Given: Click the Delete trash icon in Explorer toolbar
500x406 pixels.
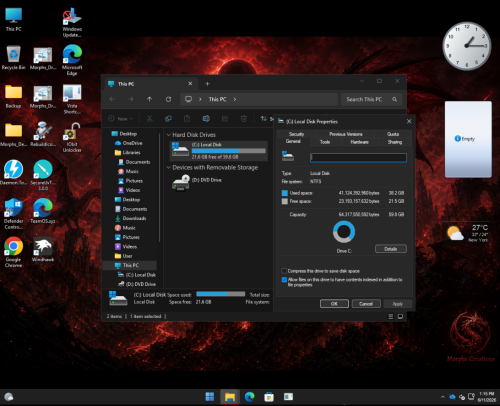Looking at the screenshot, I should pos(244,119).
